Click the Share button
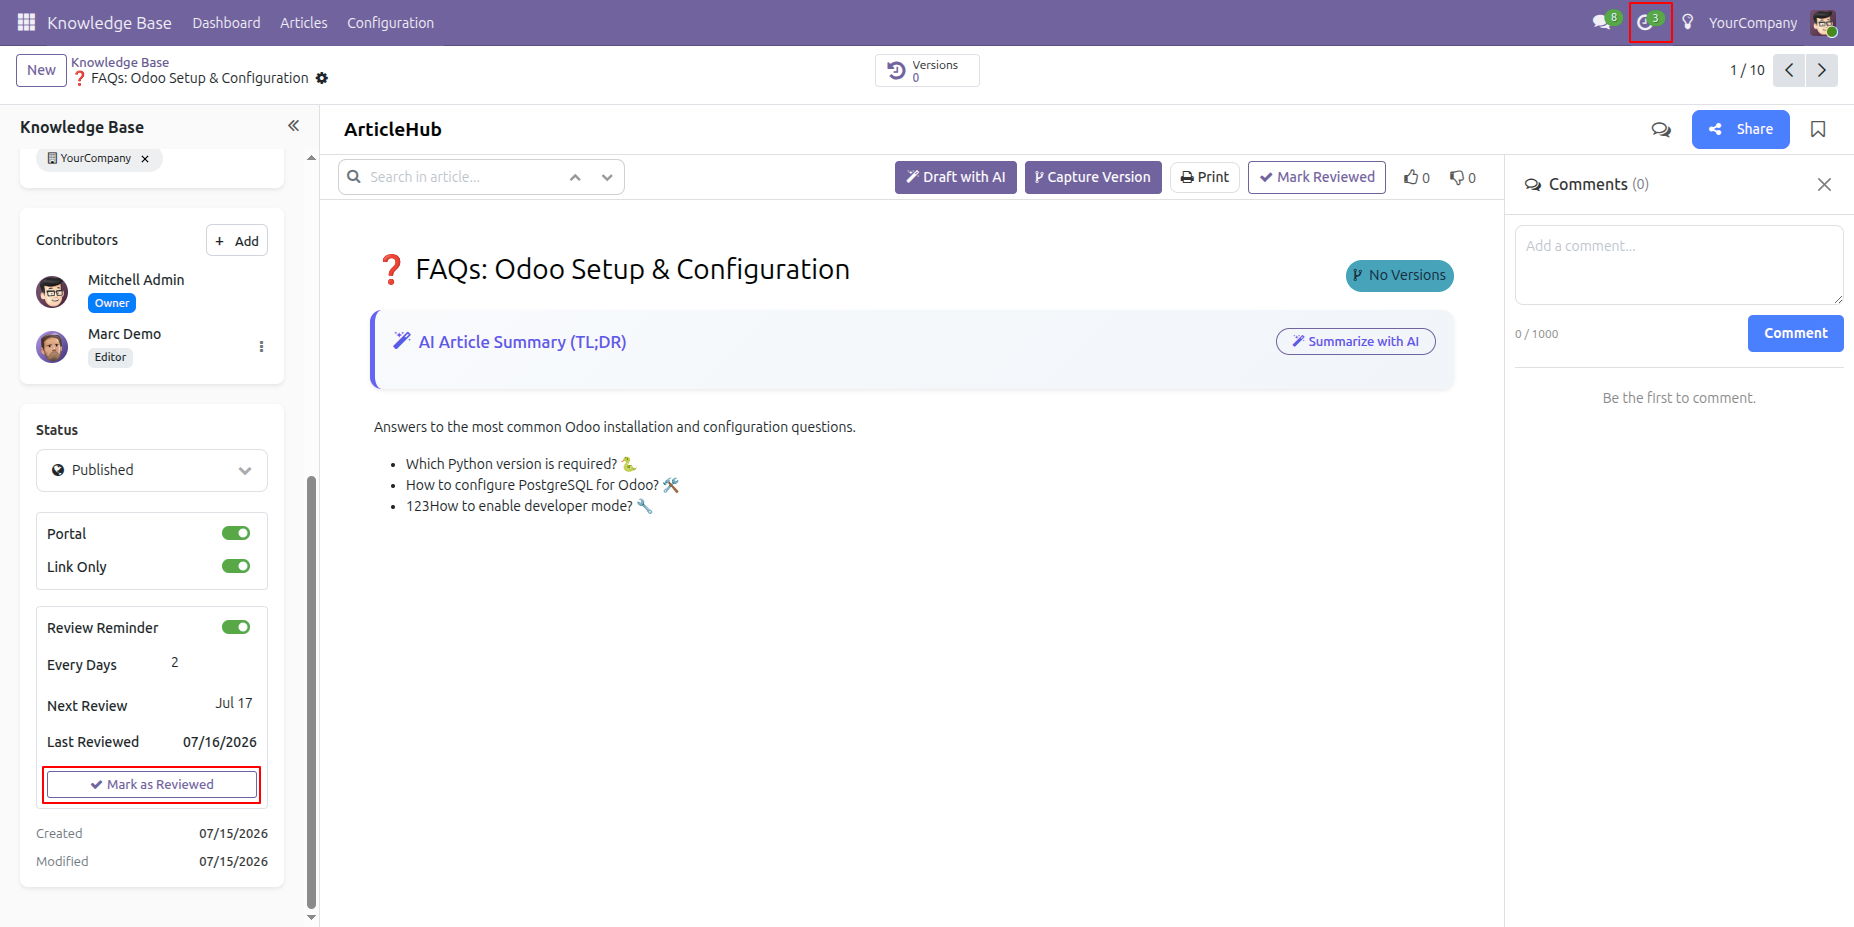The width and height of the screenshot is (1854, 927). pyautogui.click(x=1740, y=129)
